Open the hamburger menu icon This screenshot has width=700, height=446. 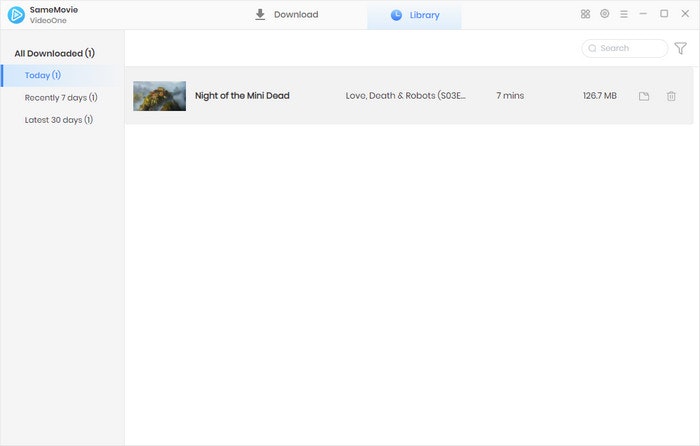[624, 14]
